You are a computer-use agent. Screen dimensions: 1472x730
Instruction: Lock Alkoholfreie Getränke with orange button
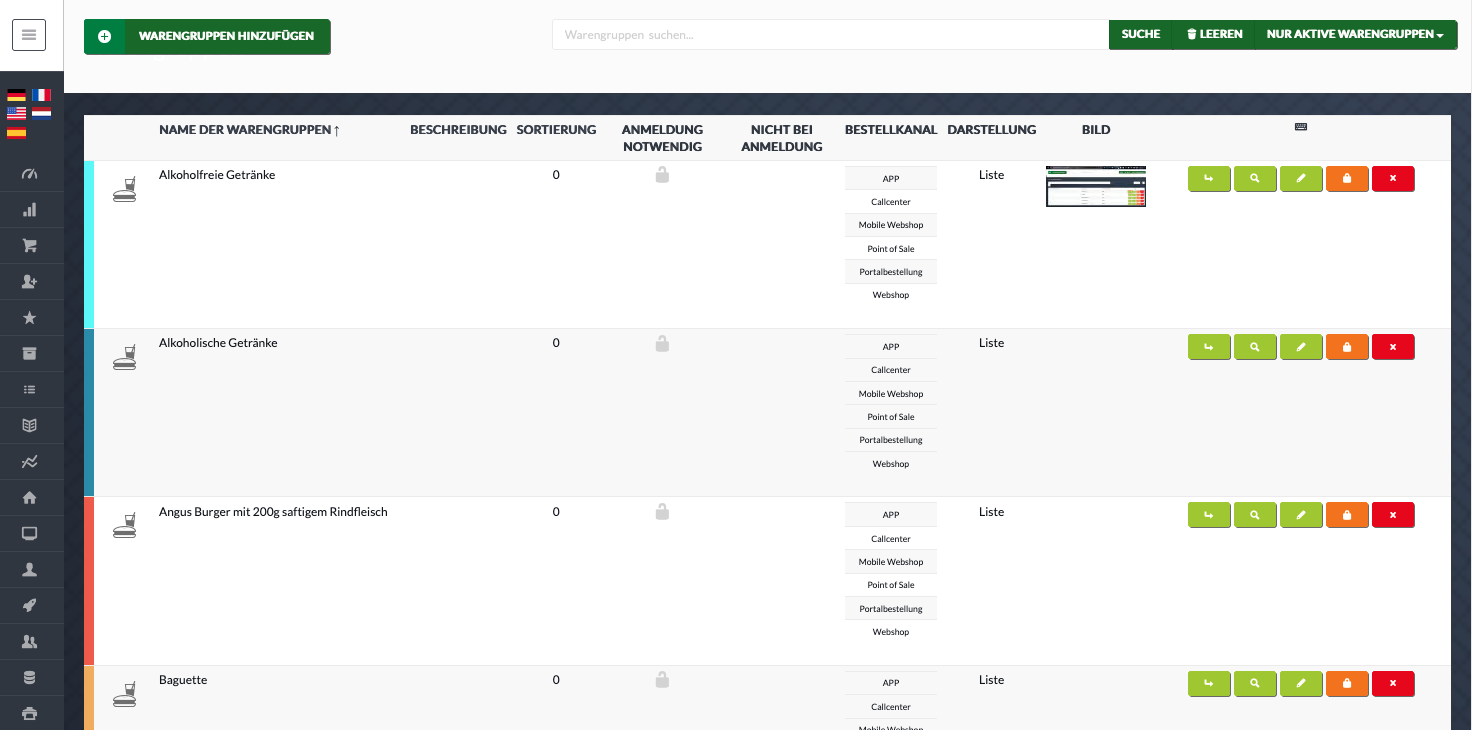click(x=1347, y=179)
